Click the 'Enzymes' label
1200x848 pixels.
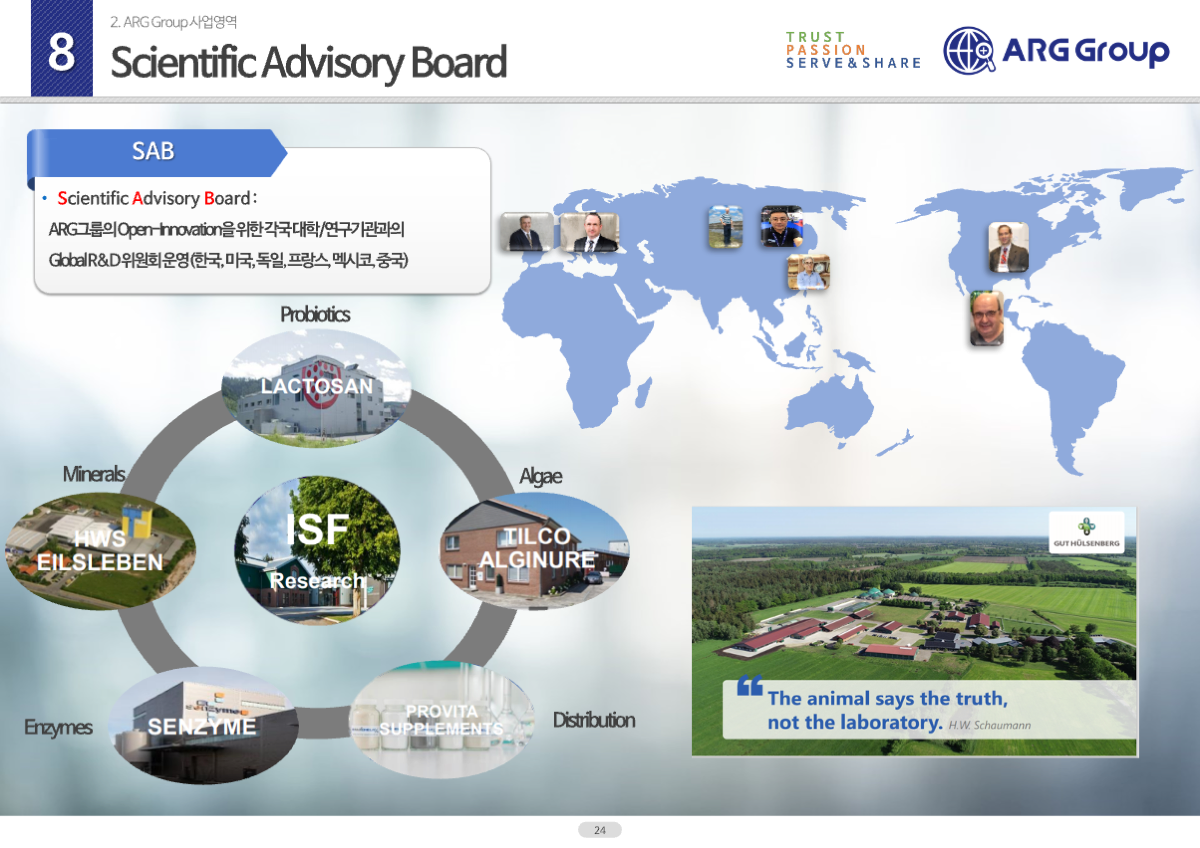pos(58,727)
